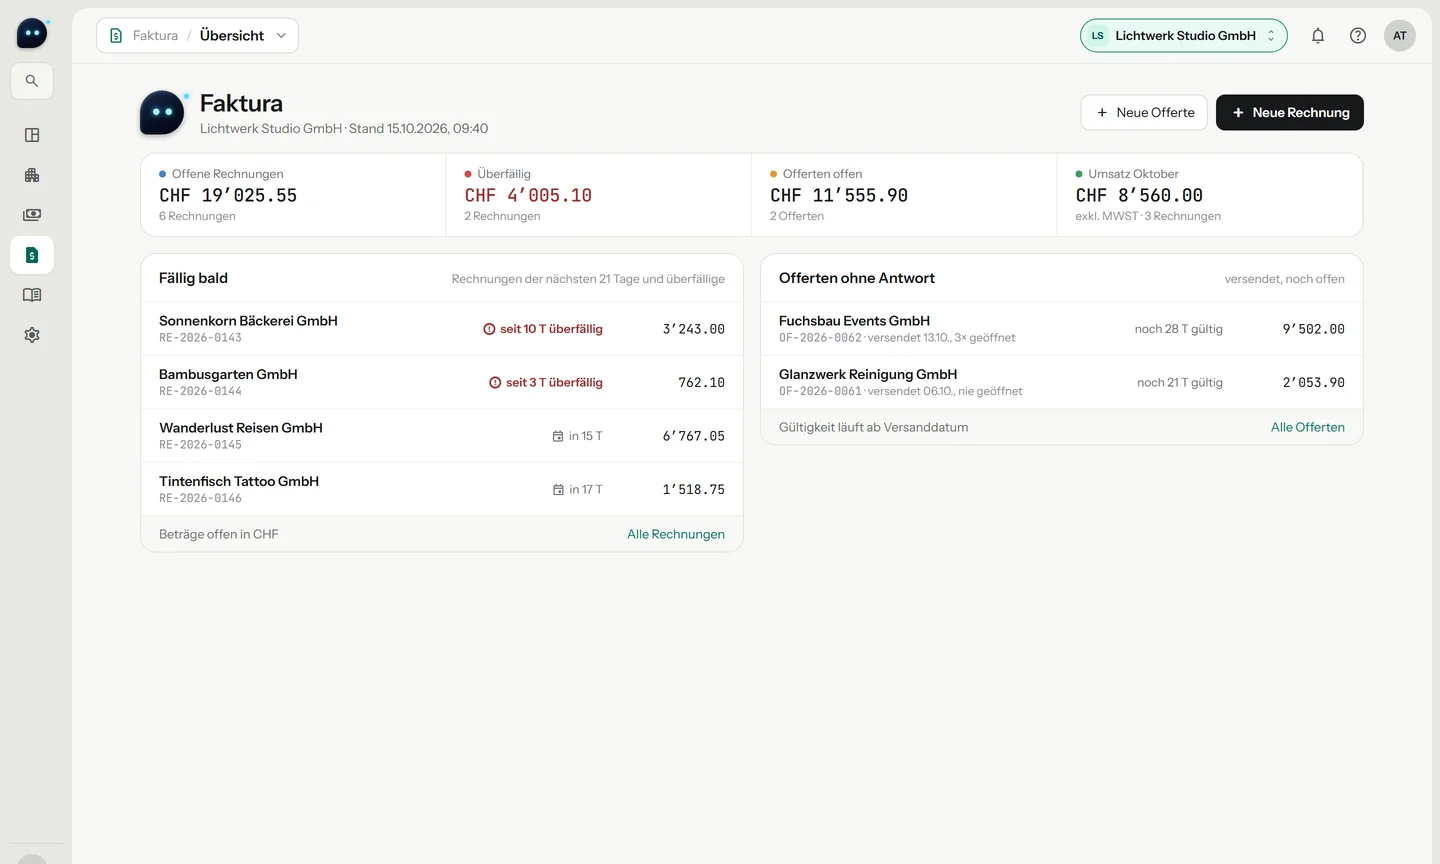The height and width of the screenshot is (864, 1440).
Task: Open the Fuchsbau Events GmbH quote
Action: click(1061, 329)
